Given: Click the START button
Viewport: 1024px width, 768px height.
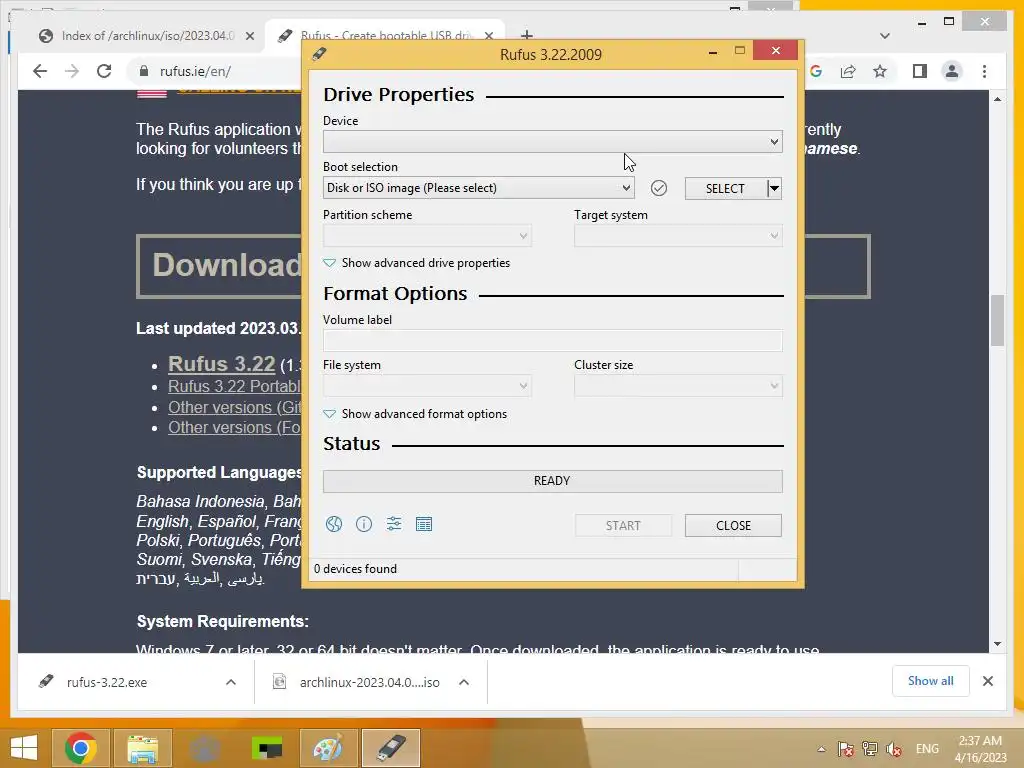Looking at the screenshot, I should 623,526.
